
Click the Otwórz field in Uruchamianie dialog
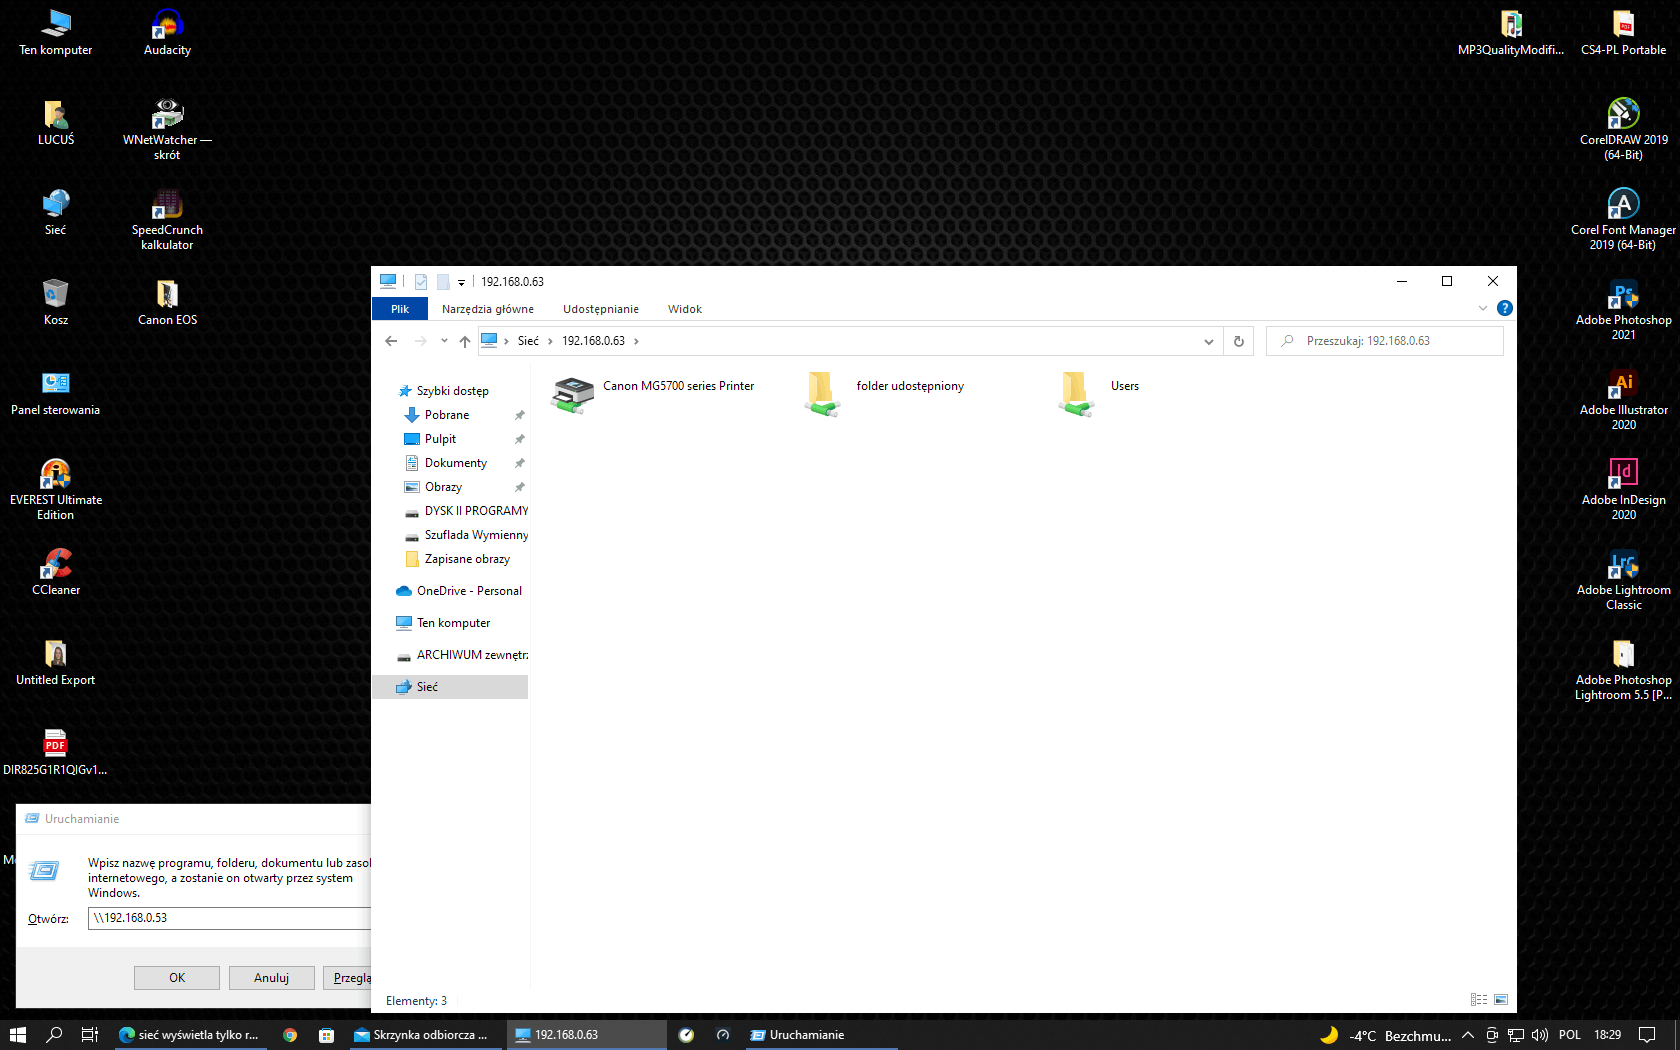coord(229,918)
